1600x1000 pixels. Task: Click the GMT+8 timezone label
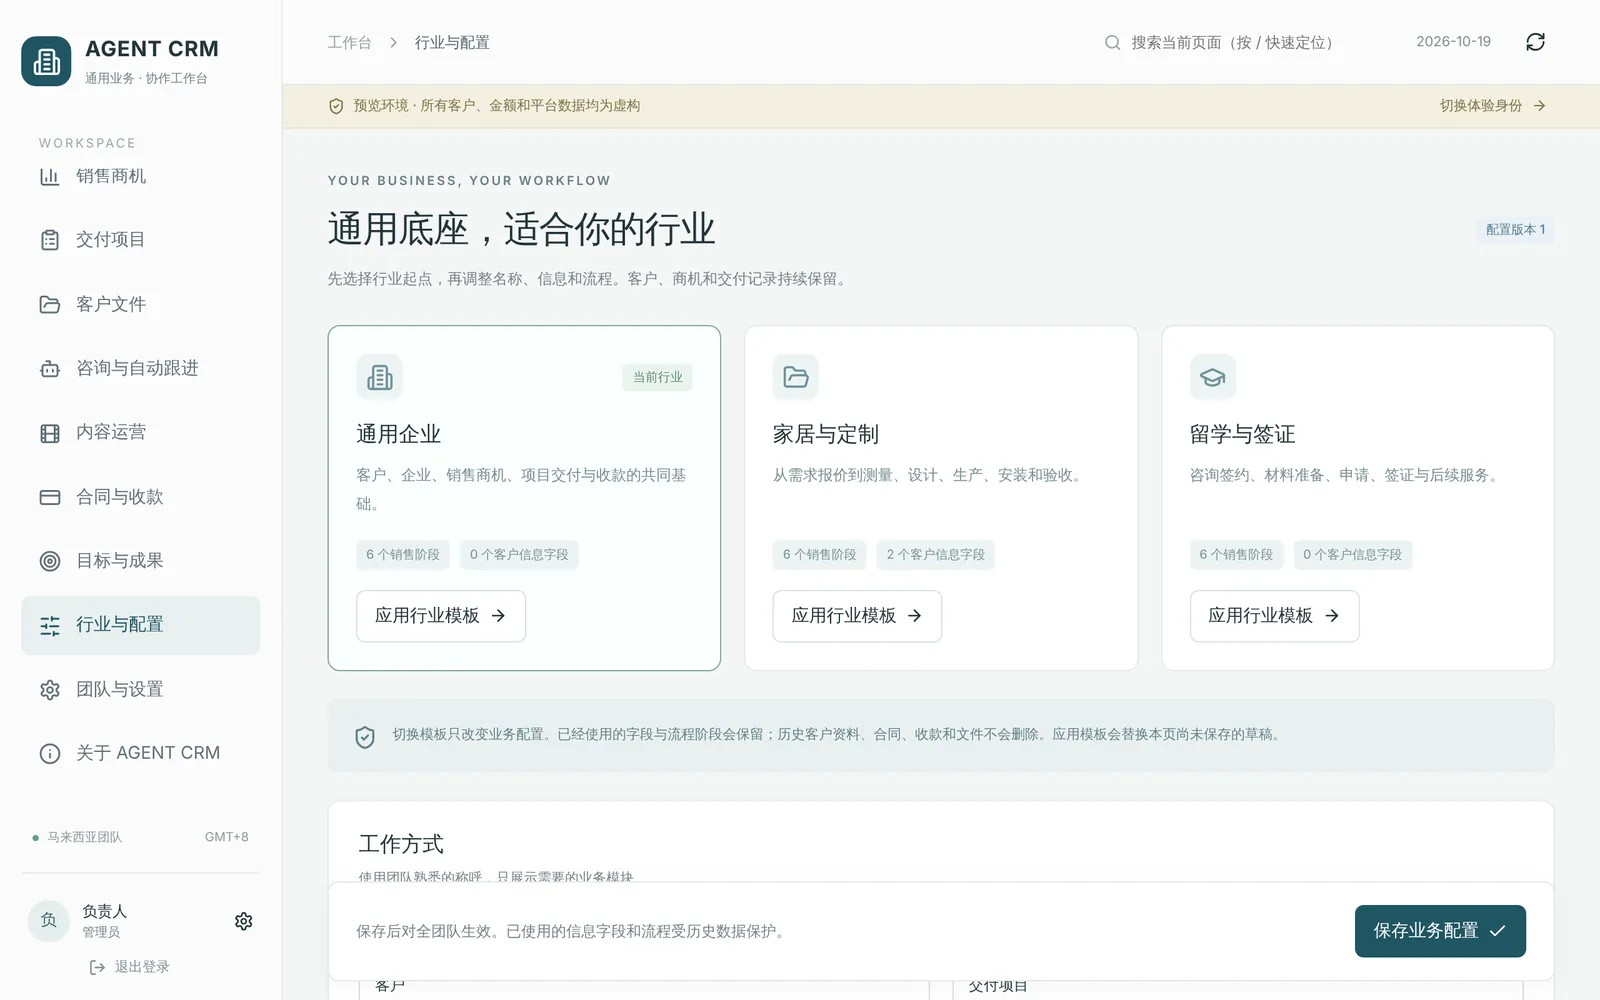pos(227,837)
